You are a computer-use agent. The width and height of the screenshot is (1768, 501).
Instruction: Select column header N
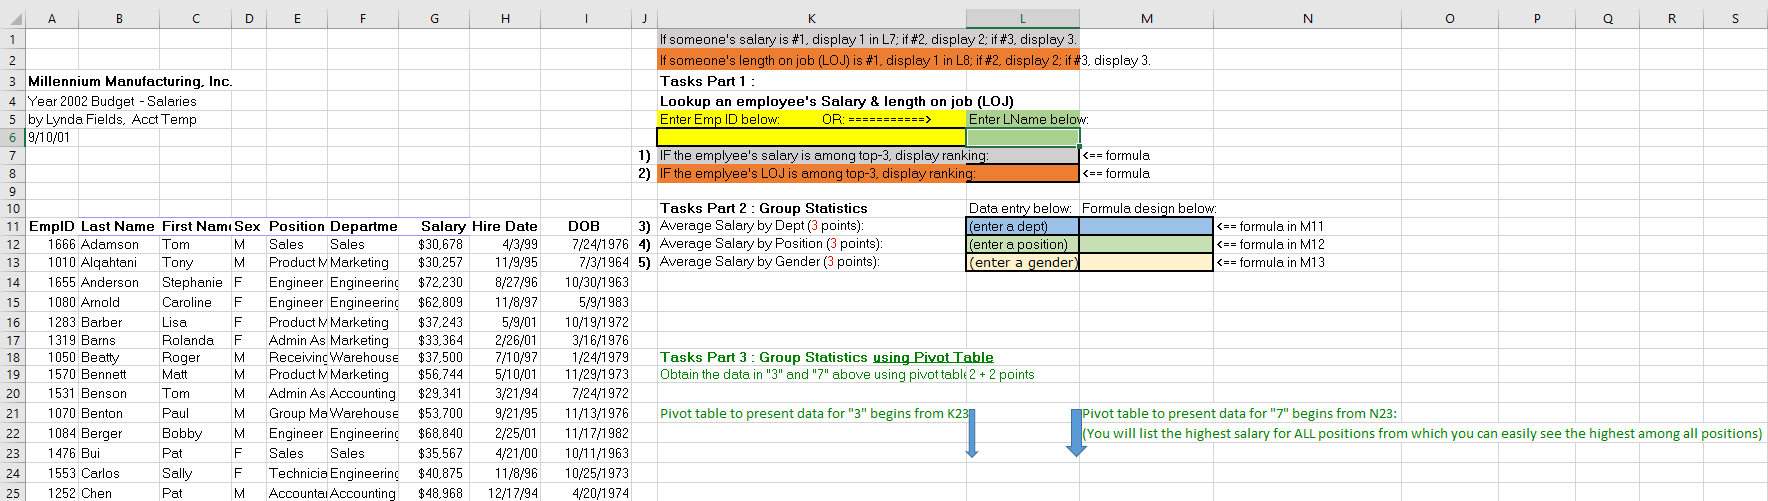[x=1307, y=18]
